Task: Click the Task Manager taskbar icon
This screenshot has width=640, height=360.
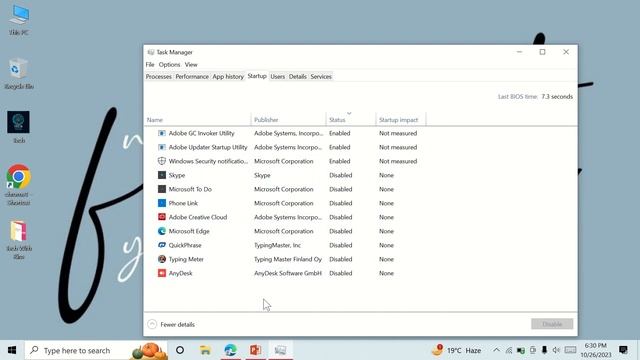Action: pos(280,350)
